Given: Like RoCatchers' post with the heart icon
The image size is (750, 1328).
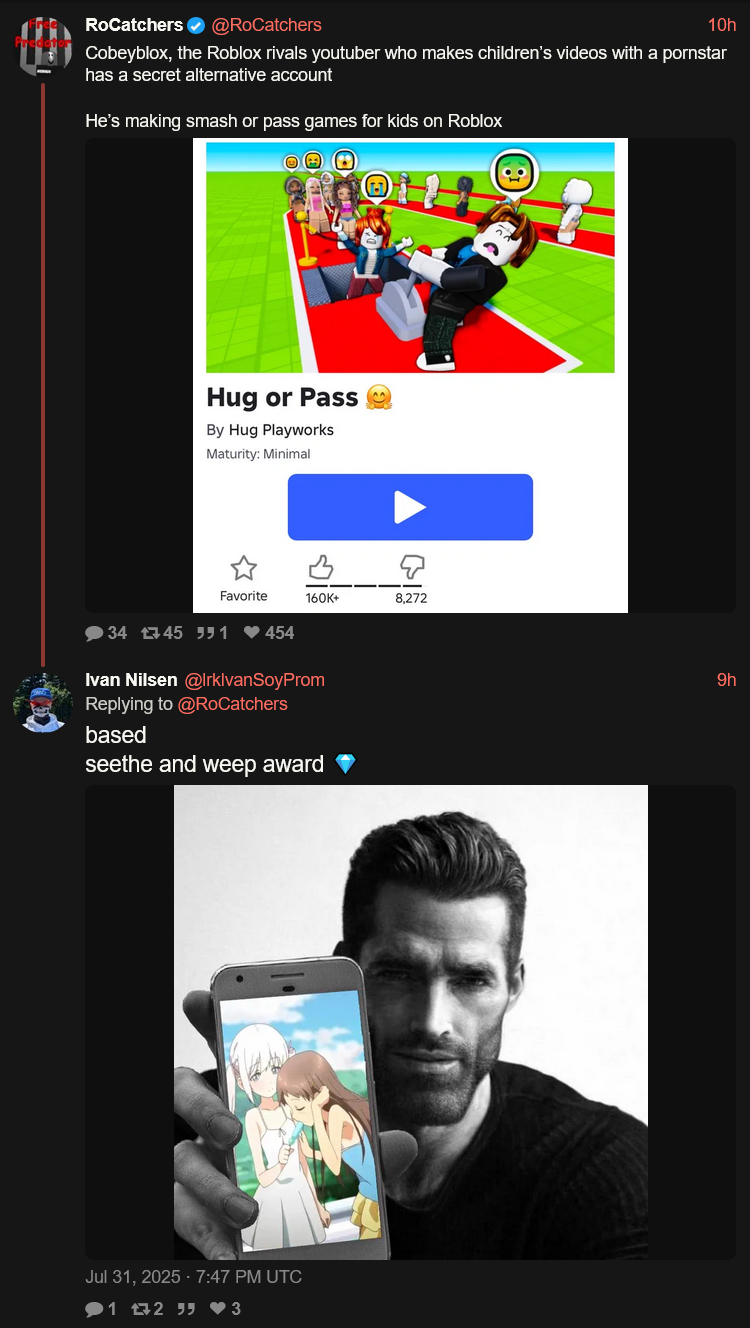Looking at the screenshot, I should coord(252,633).
